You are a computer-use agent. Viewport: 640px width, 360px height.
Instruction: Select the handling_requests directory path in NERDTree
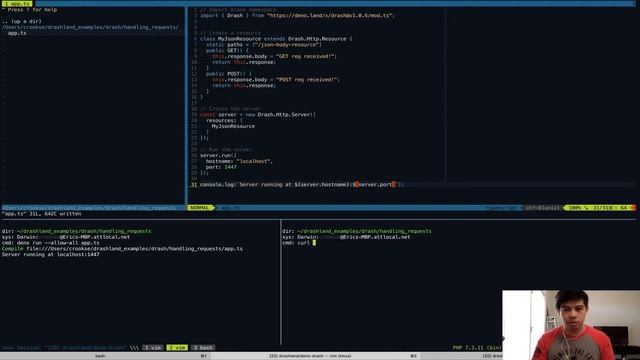point(90,27)
